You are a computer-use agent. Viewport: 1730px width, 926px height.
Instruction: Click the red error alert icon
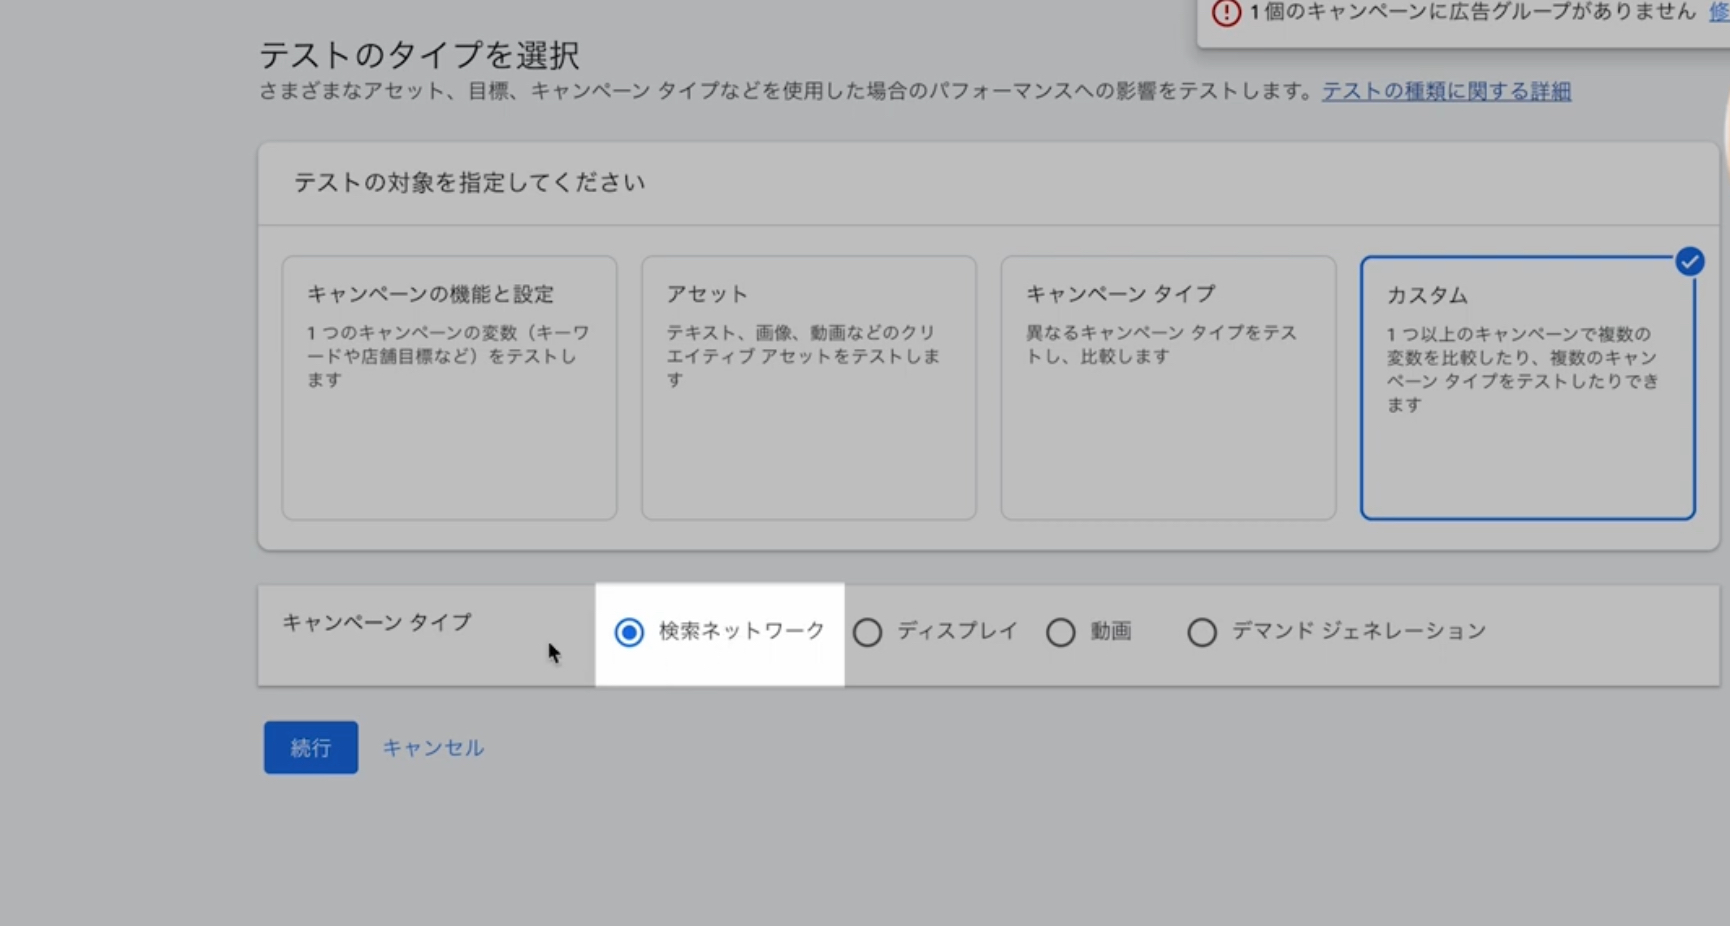click(1226, 13)
